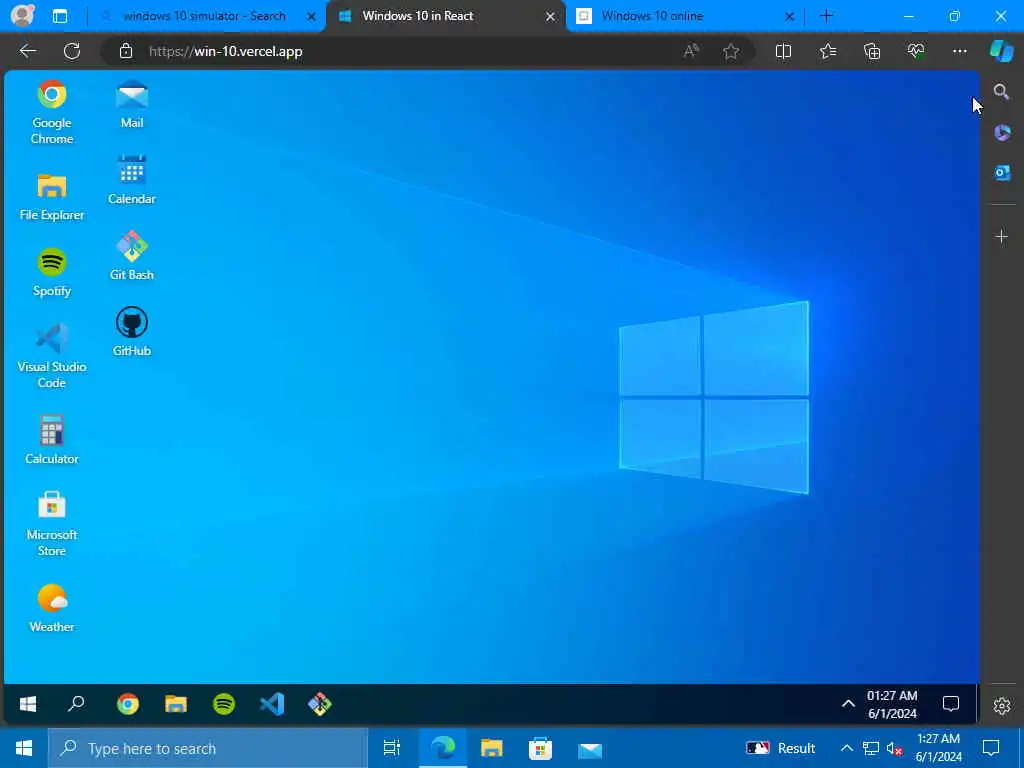Image resolution: width=1024 pixels, height=768 pixels.
Task: Open File Explorer from simulated taskbar
Action: (x=176, y=704)
